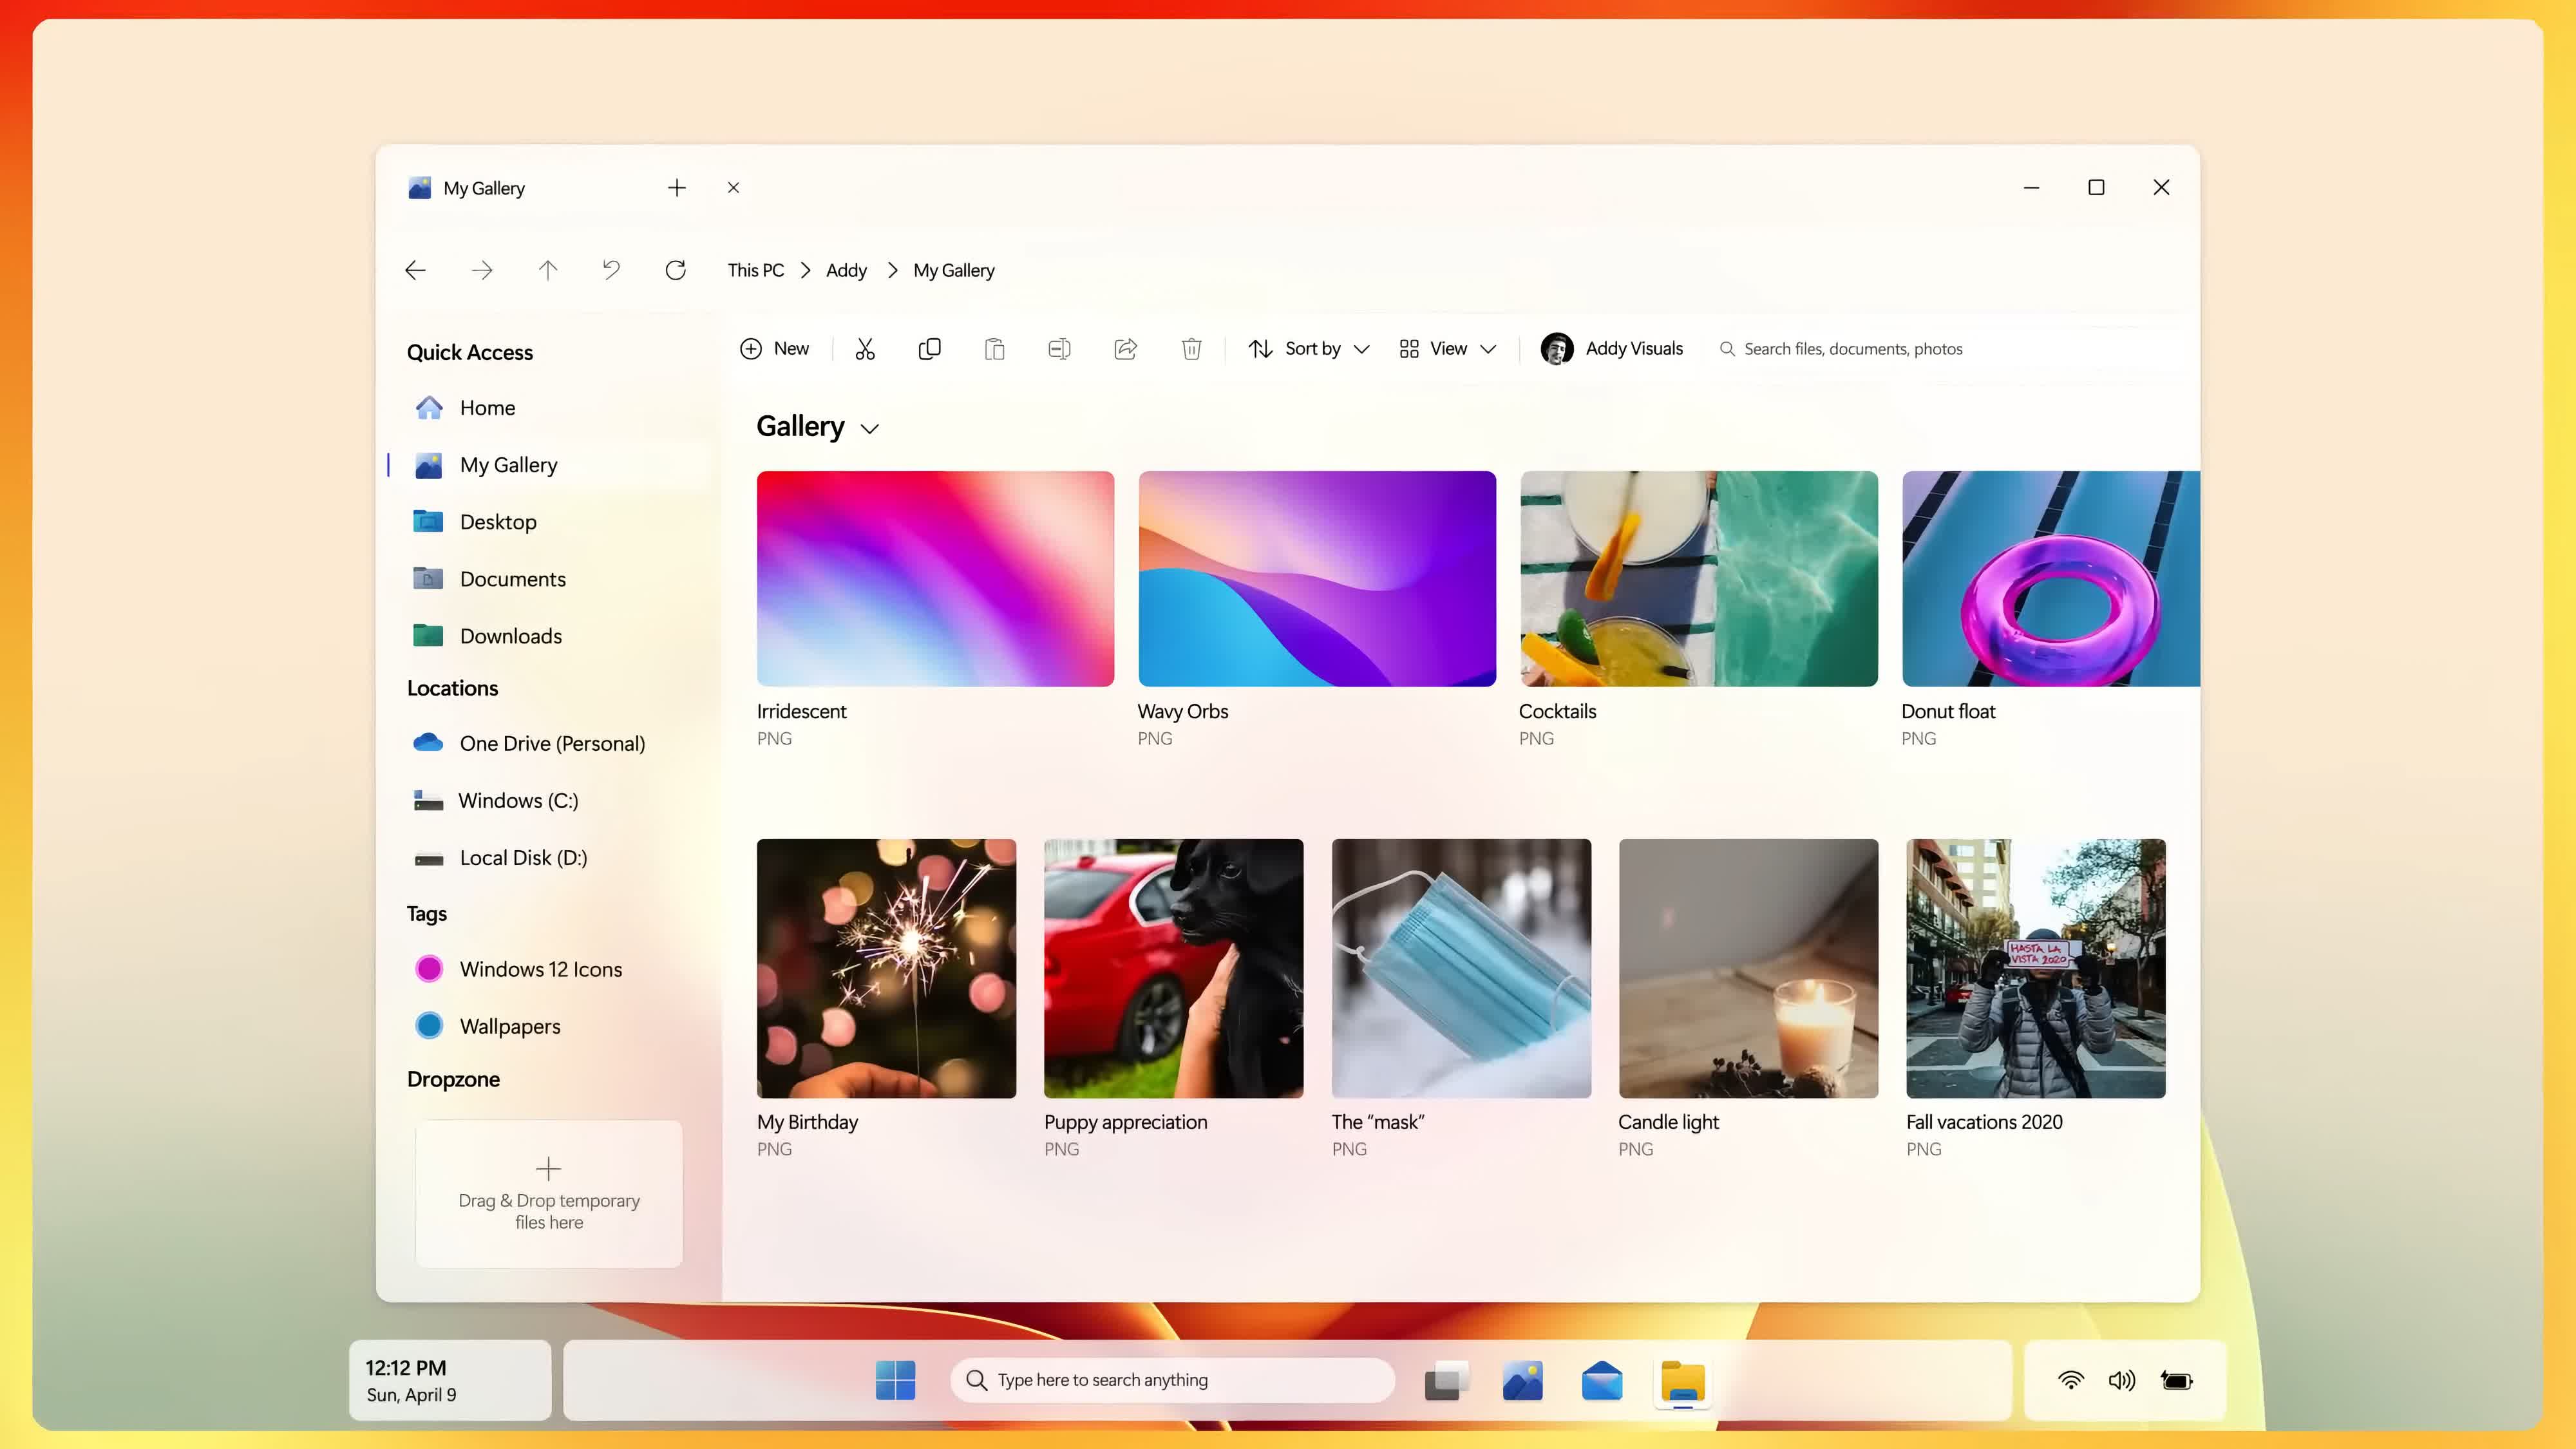Select the Puppy appreciation image

[1173, 968]
